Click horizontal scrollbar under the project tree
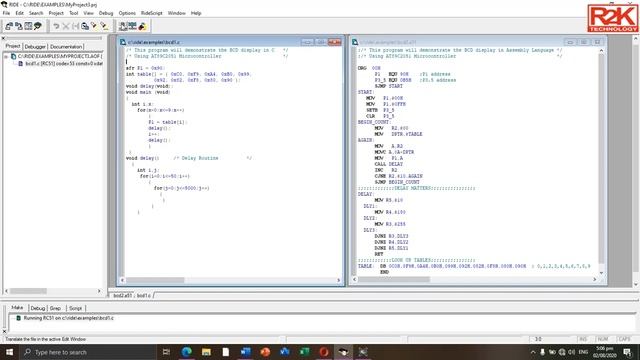640x360 pixels. coord(53,291)
